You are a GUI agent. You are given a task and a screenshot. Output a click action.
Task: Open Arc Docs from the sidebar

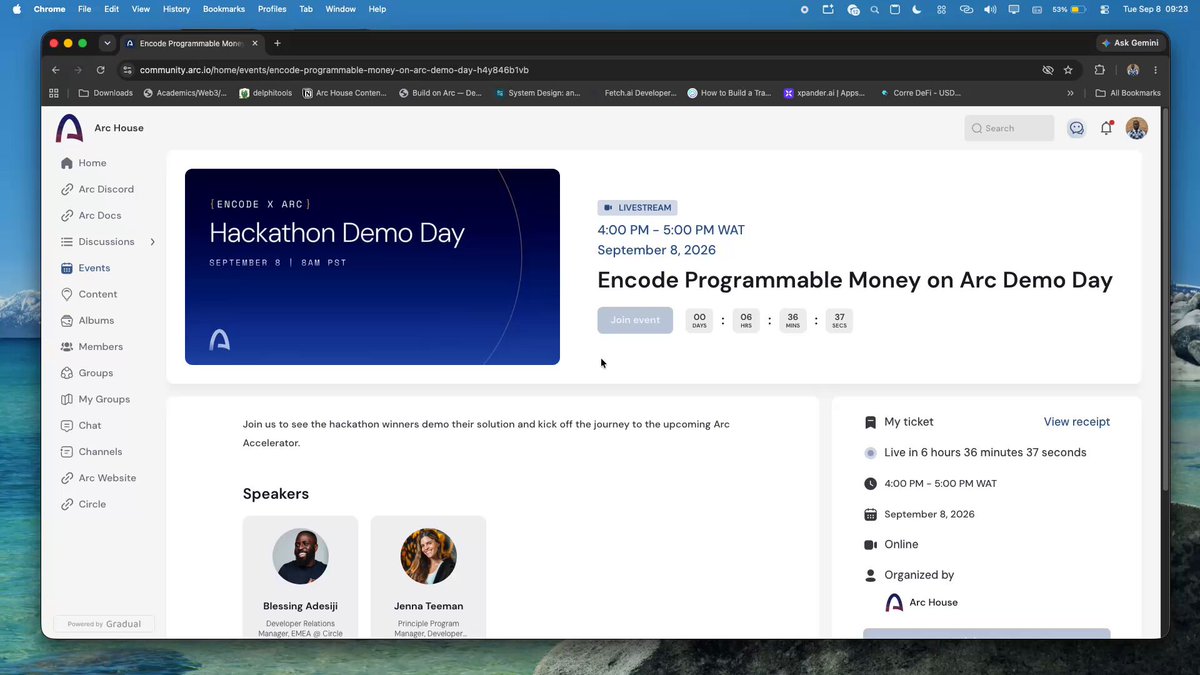click(x=91, y=215)
